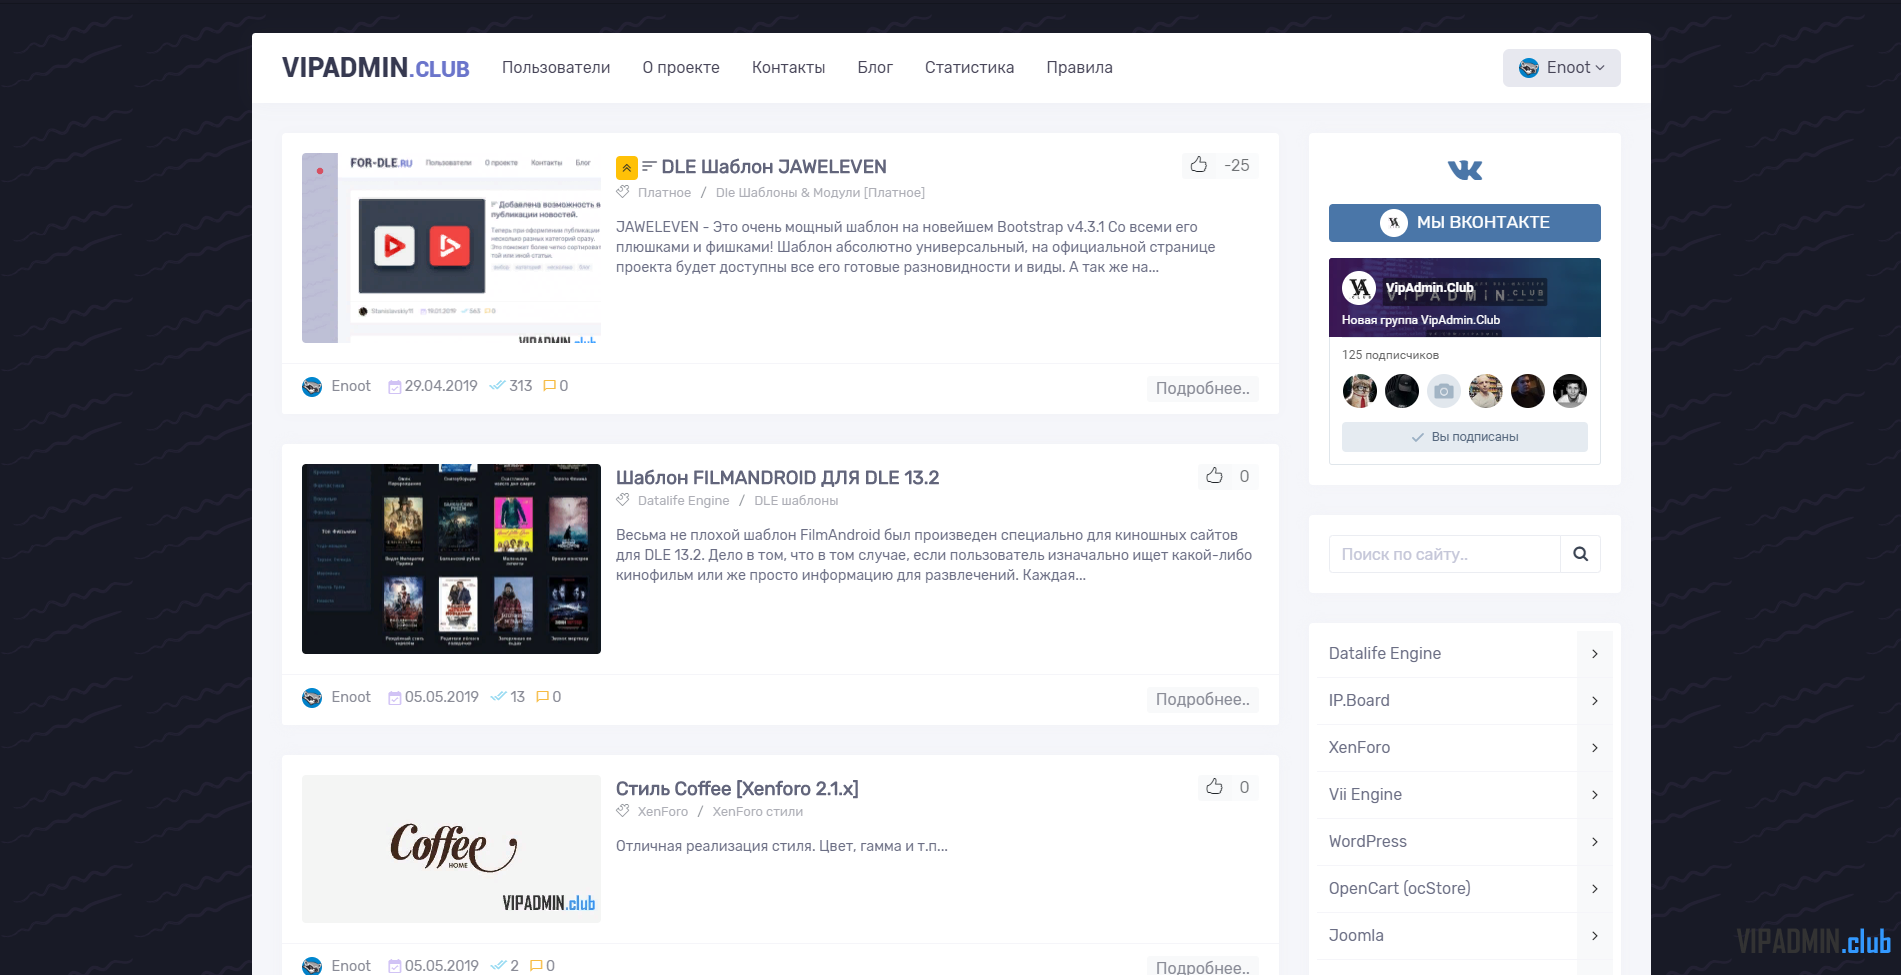Click the search magnifier button
This screenshot has width=1901, height=975.
[x=1580, y=554]
